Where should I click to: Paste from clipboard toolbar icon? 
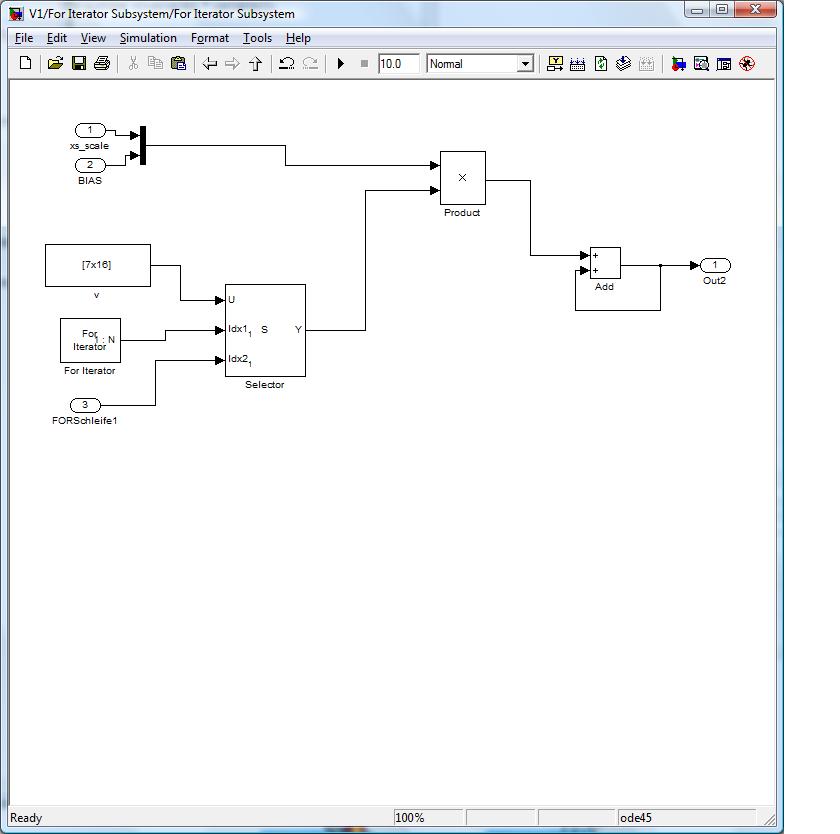pyautogui.click(x=178, y=63)
